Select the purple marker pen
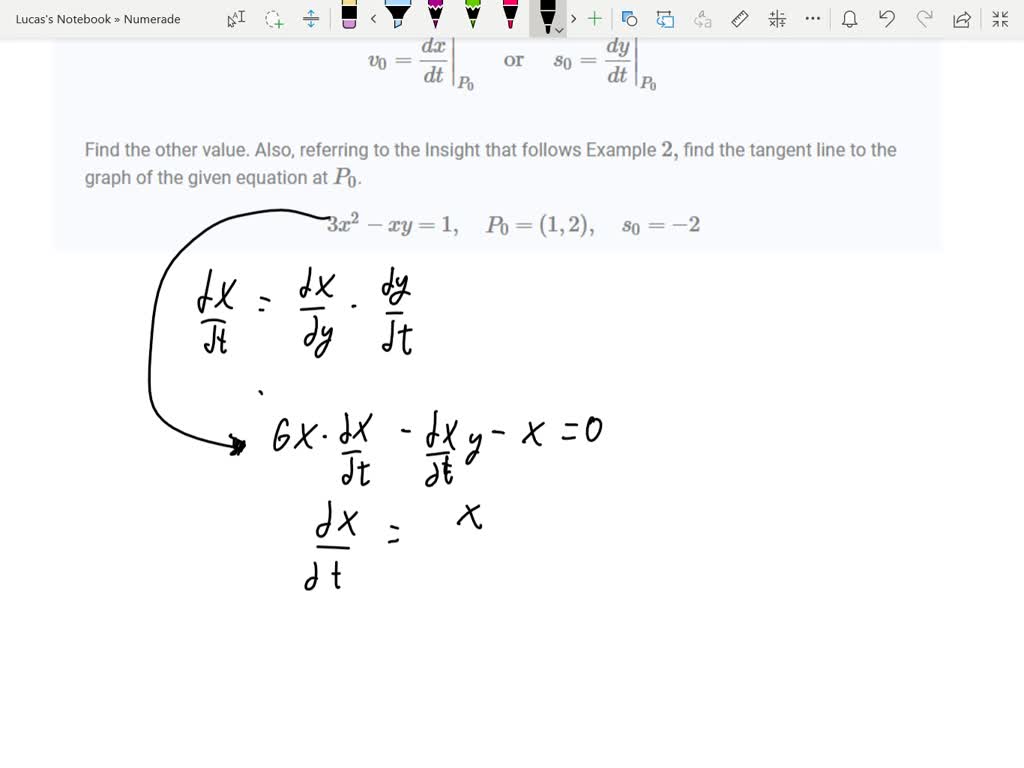The width and height of the screenshot is (1024, 768). click(435, 17)
